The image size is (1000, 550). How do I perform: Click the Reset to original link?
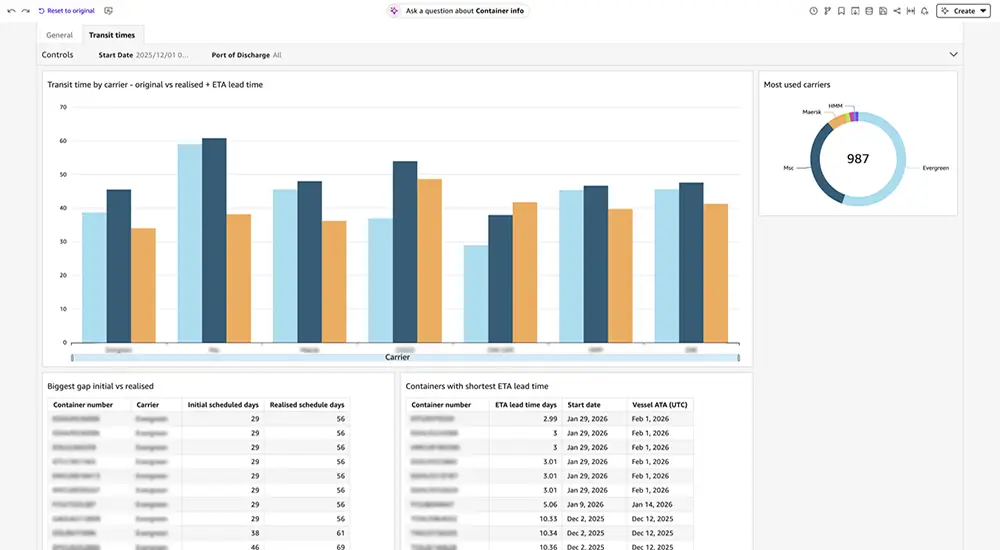click(69, 11)
